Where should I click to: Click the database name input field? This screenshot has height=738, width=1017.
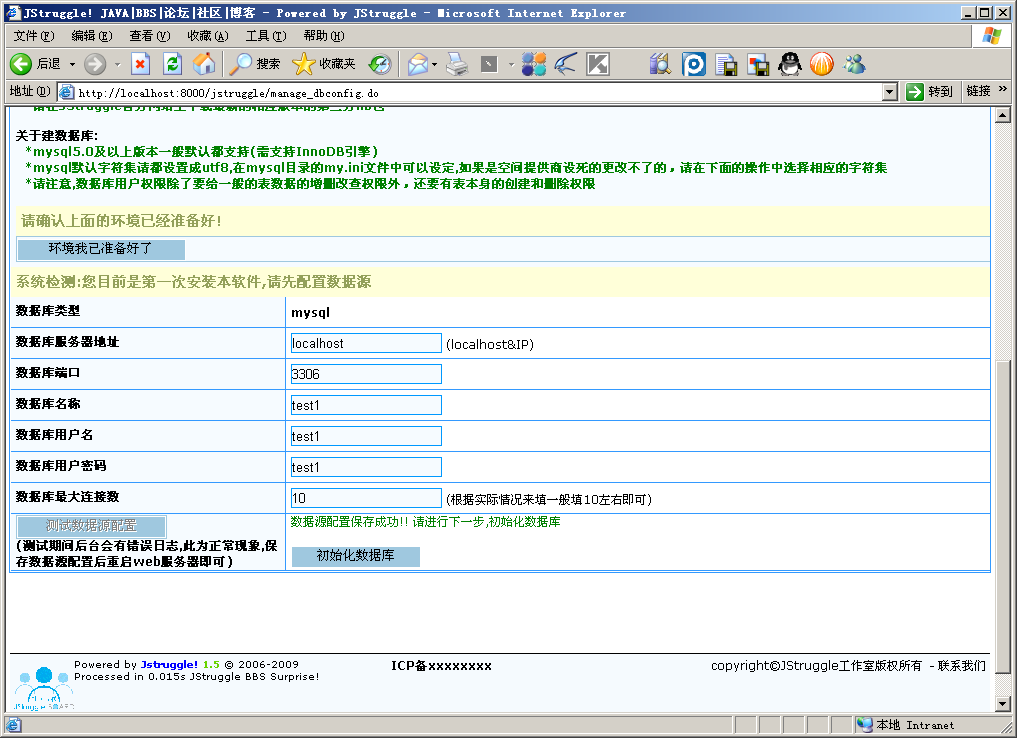pos(366,405)
